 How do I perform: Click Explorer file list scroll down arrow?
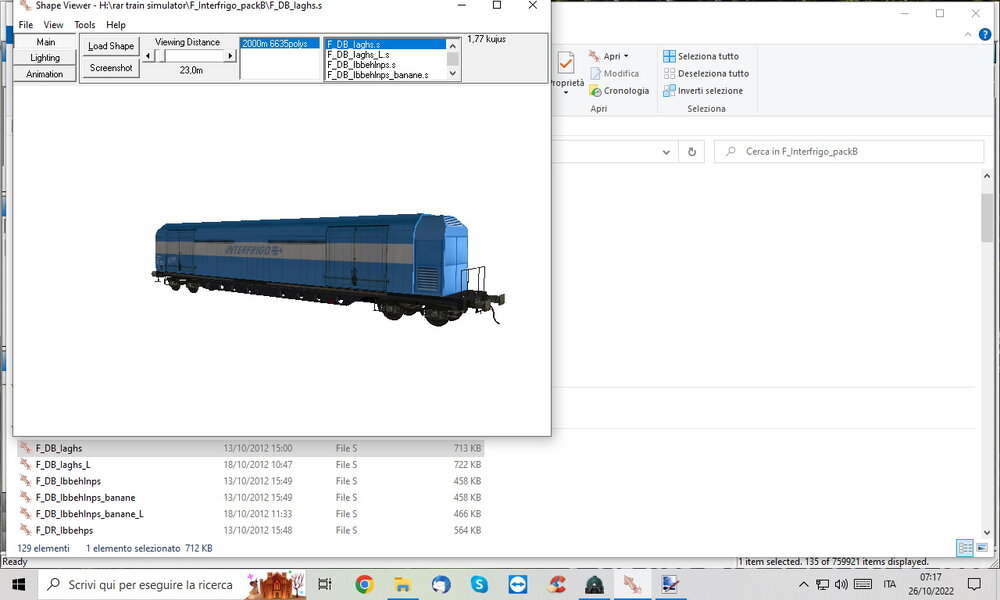(987, 533)
